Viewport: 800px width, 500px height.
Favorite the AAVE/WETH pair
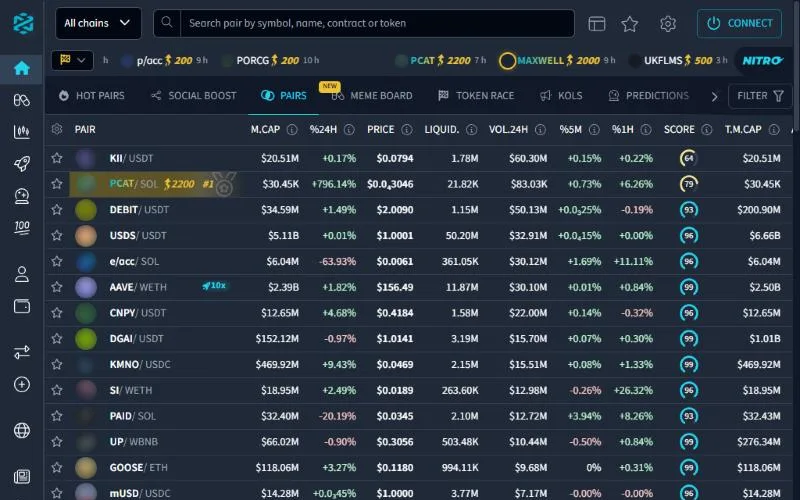pyautogui.click(x=57, y=287)
